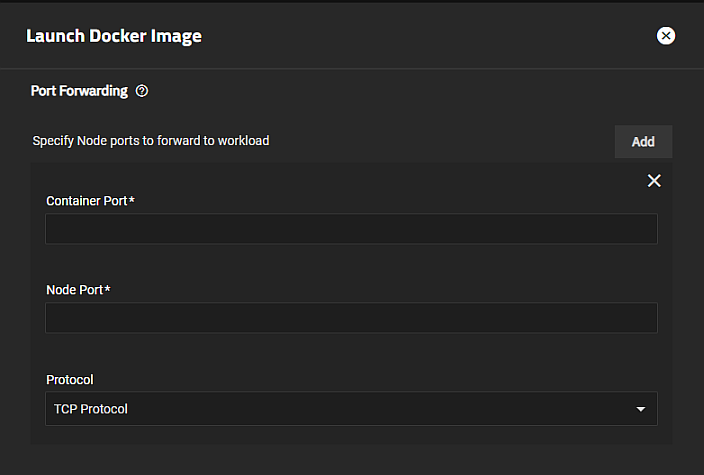Click Add to add port forwarding entry

643,141
